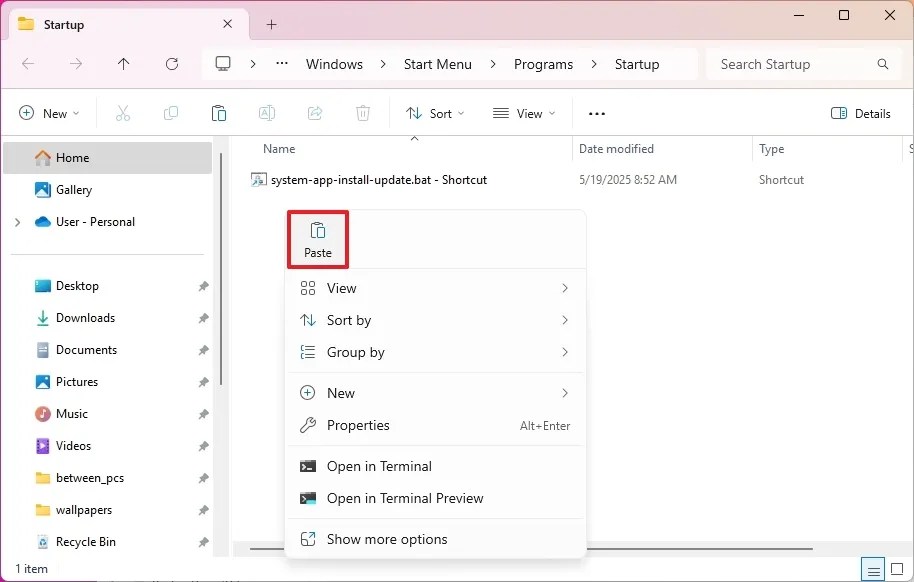Viewport: 914px width, 582px height.
Task: Open a new tab with the plus icon
Action: tap(270, 24)
